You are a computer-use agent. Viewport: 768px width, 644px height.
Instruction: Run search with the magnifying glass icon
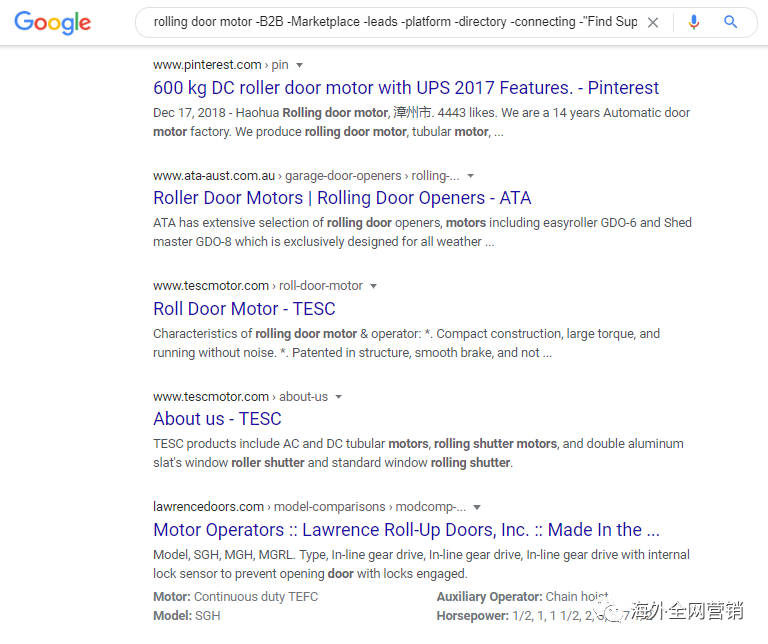coord(730,22)
